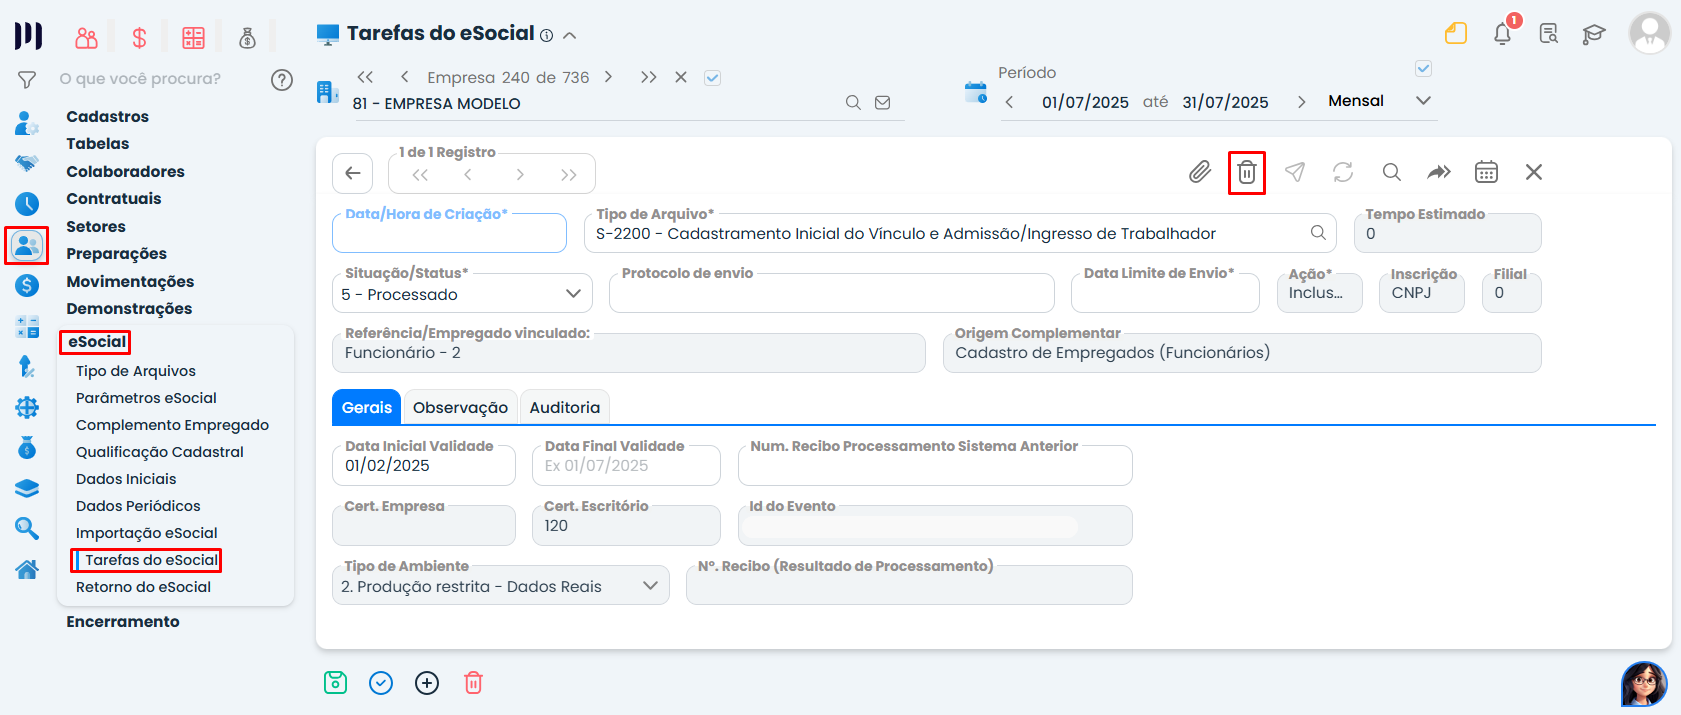
Task: Click the refresh arrows icon
Action: (1342, 172)
